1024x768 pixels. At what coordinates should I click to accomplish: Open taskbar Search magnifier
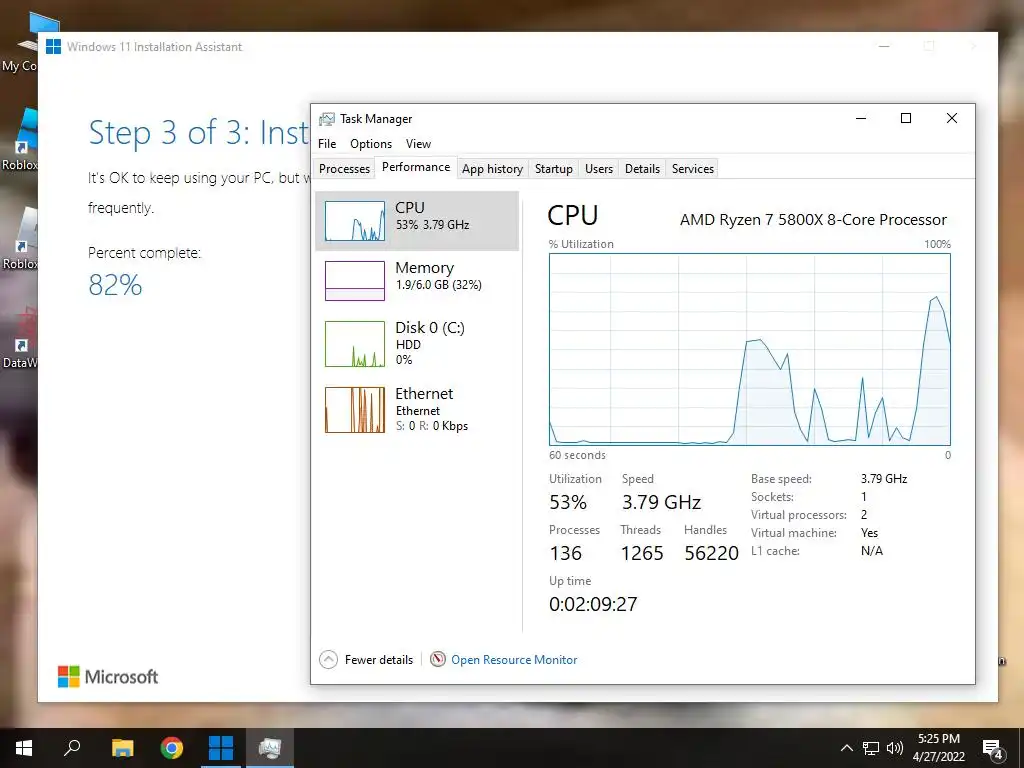click(x=72, y=748)
